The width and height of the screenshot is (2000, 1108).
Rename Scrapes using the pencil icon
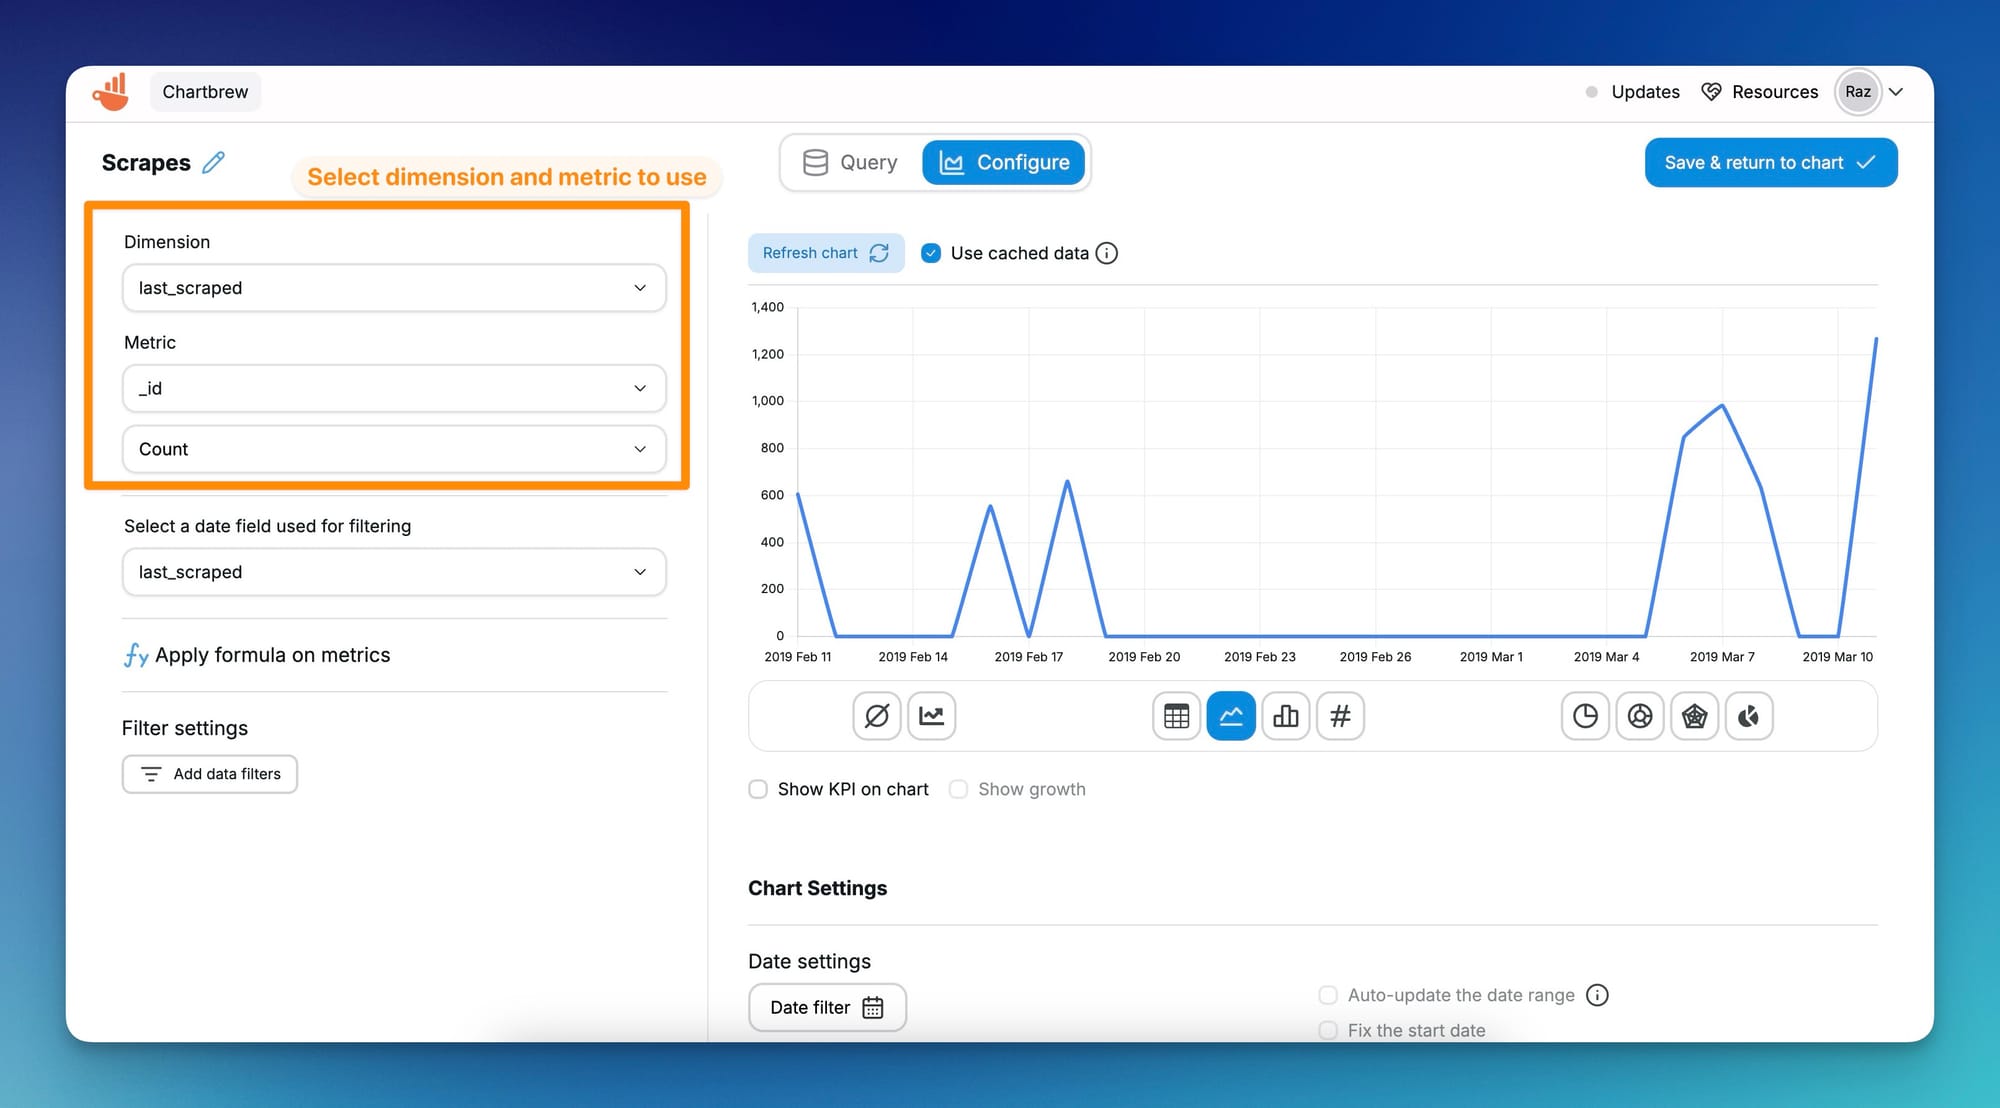coord(213,162)
